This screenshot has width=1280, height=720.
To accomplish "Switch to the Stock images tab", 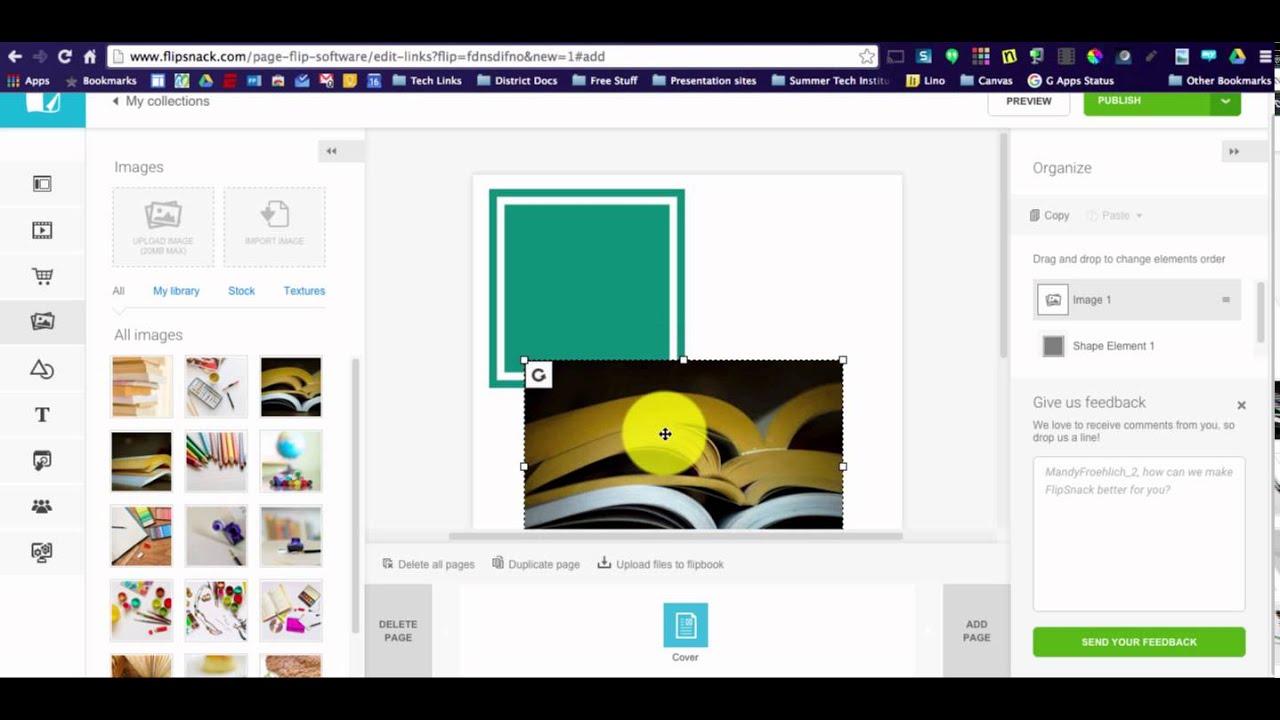I will (x=241, y=291).
